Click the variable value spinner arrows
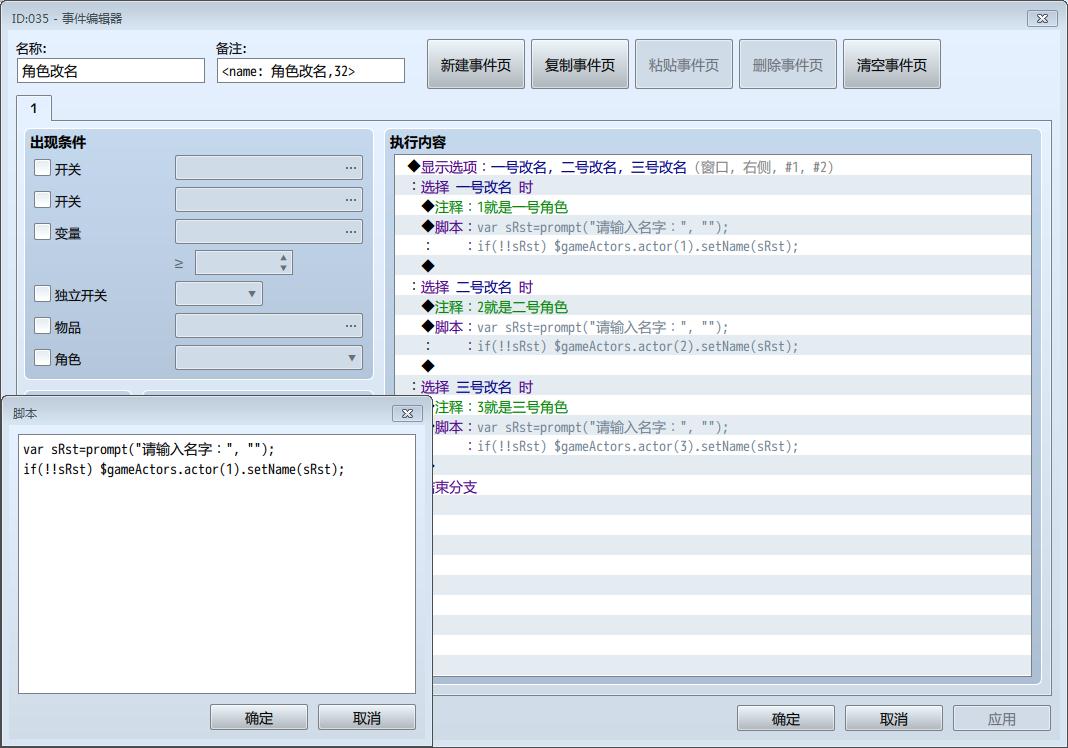Screen dimensions: 1068x748 [284, 263]
